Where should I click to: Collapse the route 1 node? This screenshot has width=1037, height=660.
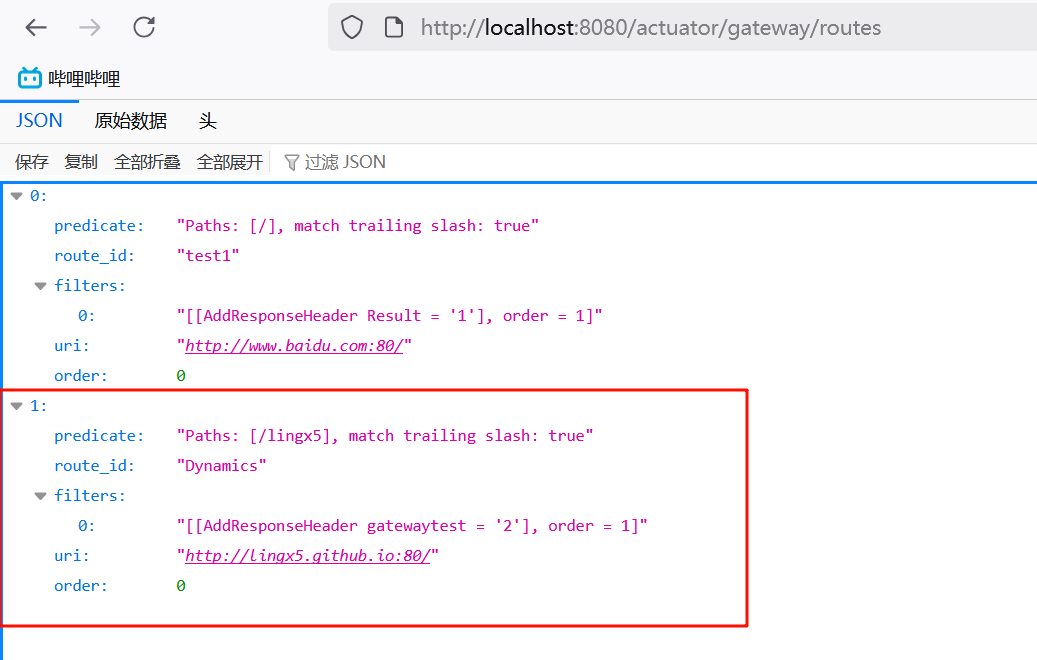coord(17,406)
